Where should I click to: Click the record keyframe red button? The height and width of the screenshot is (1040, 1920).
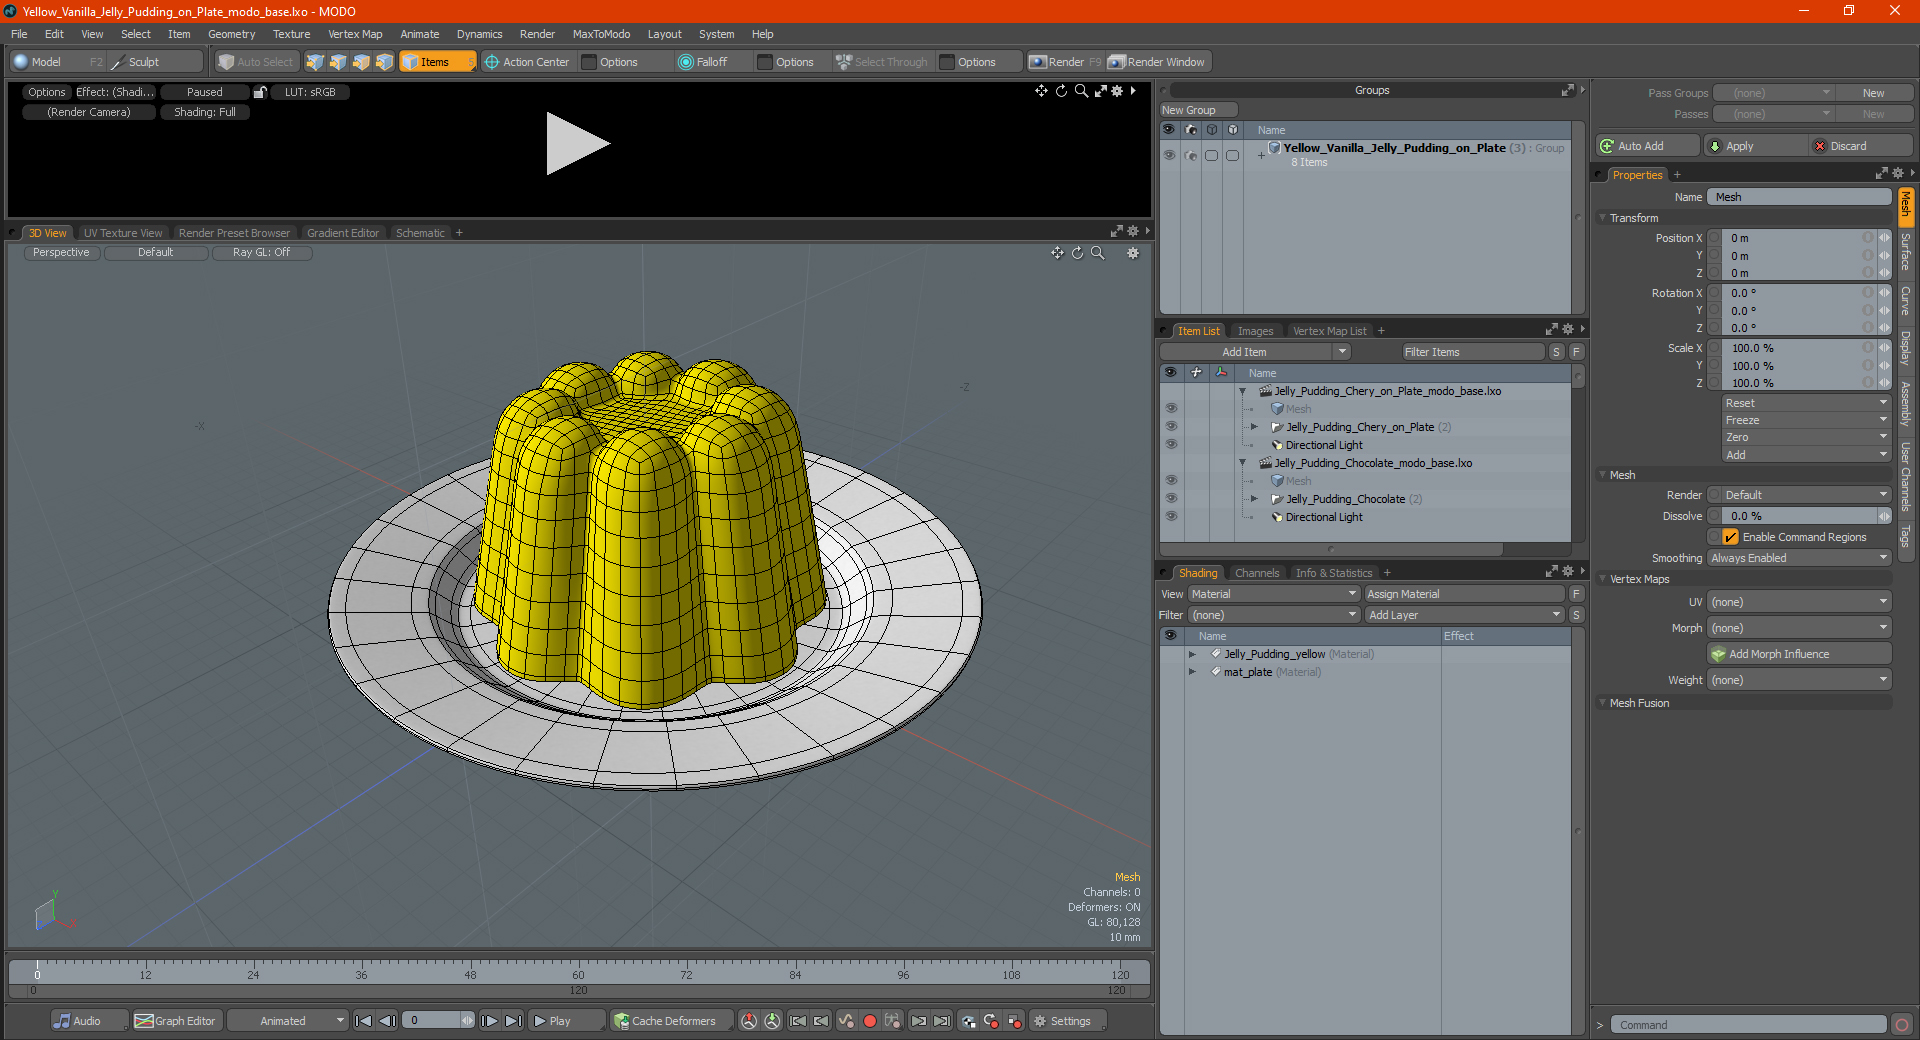[x=870, y=1021]
